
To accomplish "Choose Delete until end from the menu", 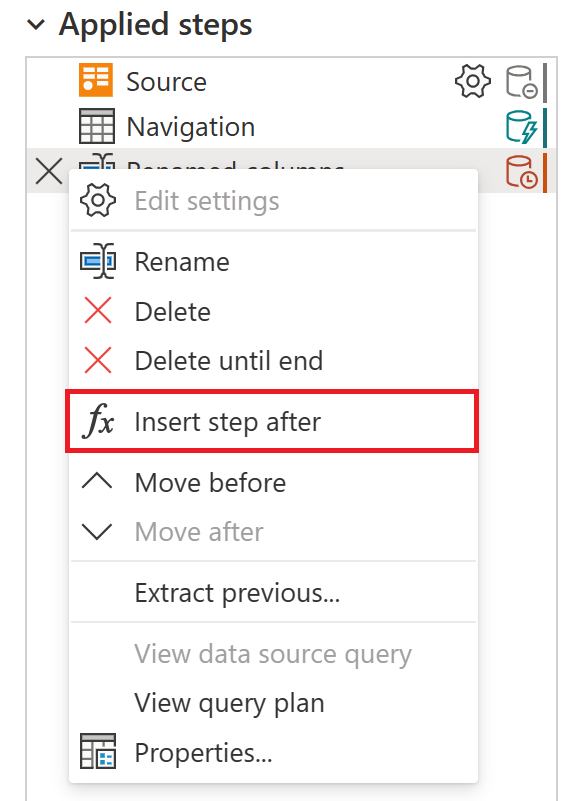I will click(x=231, y=361).
